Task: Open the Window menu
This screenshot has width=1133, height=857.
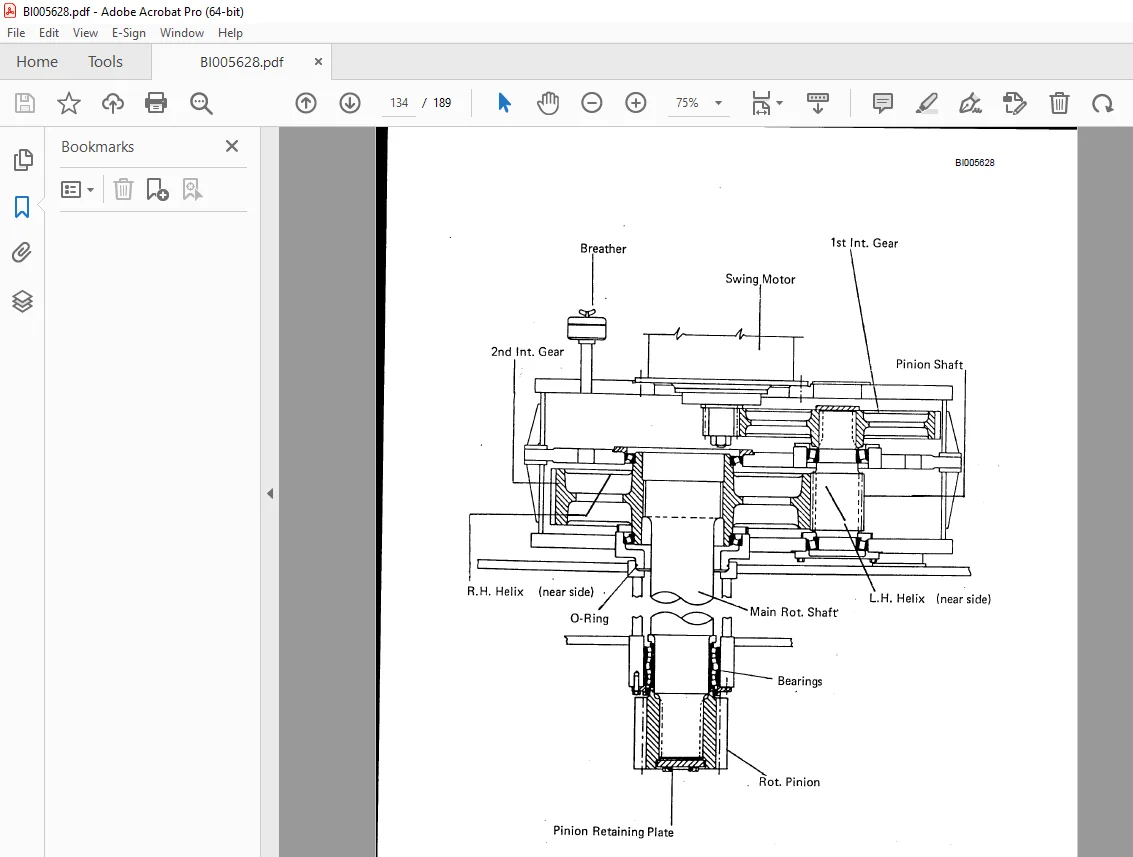Action: tap(181, 33)
